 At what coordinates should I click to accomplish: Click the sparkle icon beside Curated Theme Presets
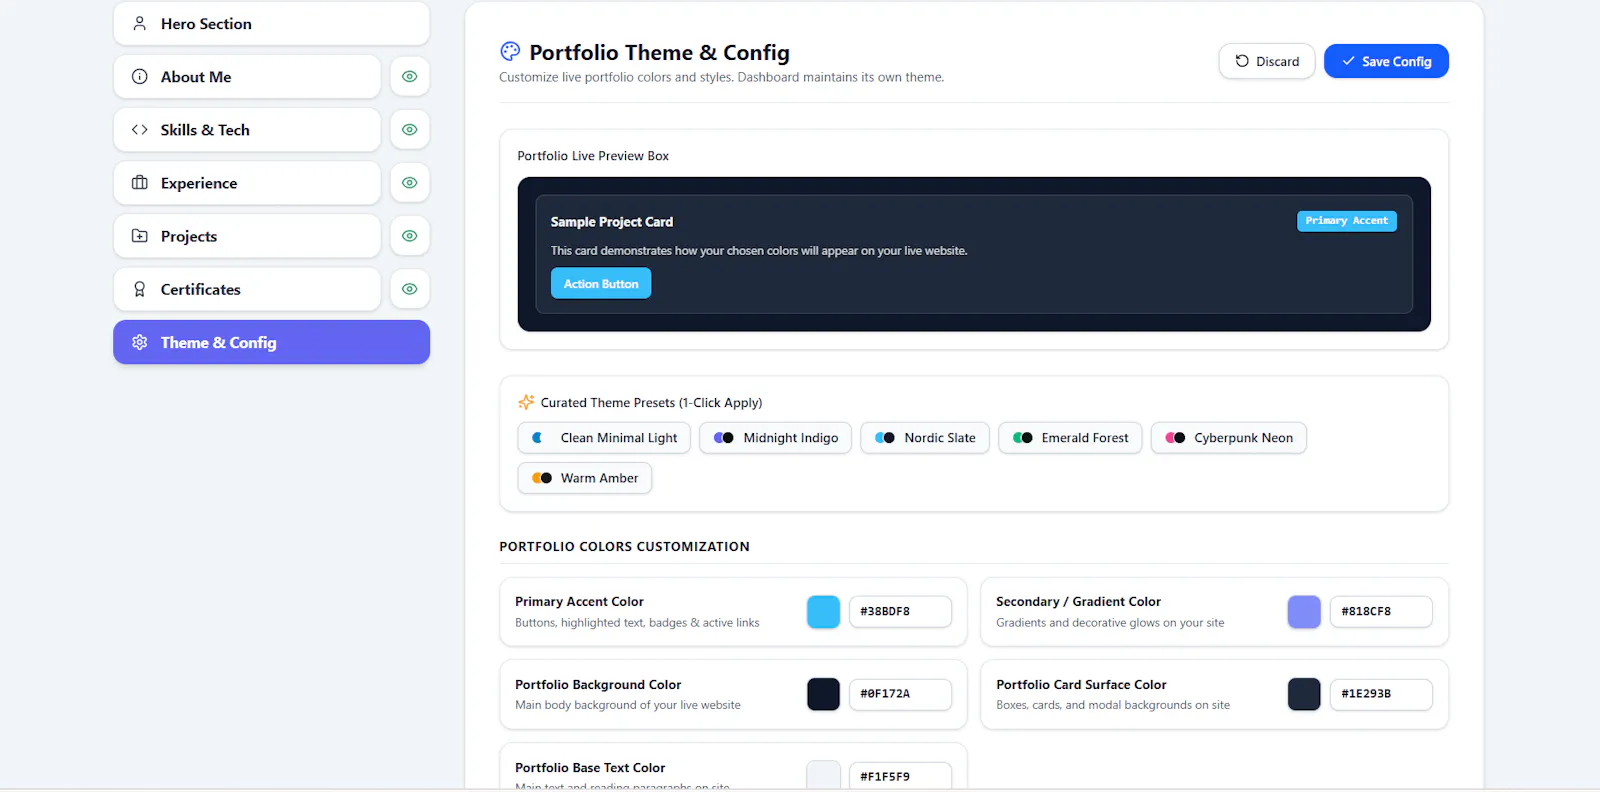point(526,402)
